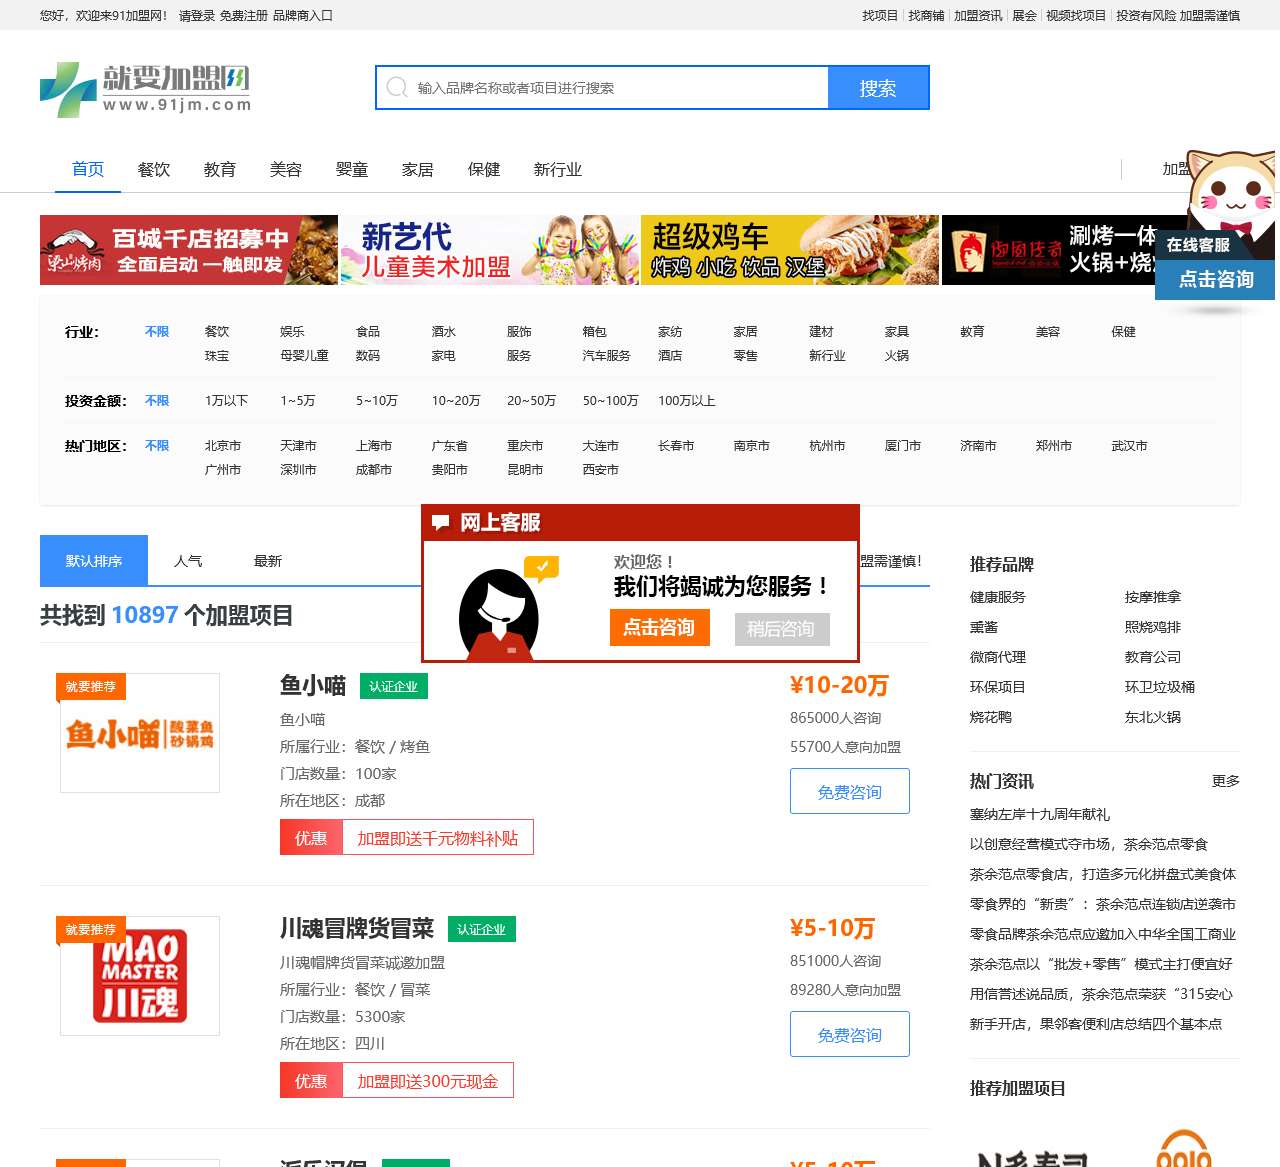Viewport: 1280px width, 1167px height.
Task: Click the 优惠 tag icon on 川魂冒牌货冒菜 offer
Action: tap(311, 1081)
